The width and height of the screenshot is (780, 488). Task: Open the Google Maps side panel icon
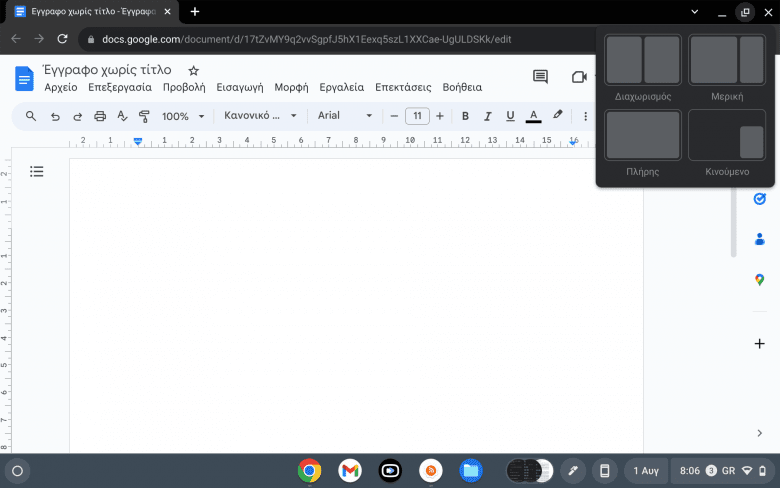pyautogui.click(x=759, y=280)
